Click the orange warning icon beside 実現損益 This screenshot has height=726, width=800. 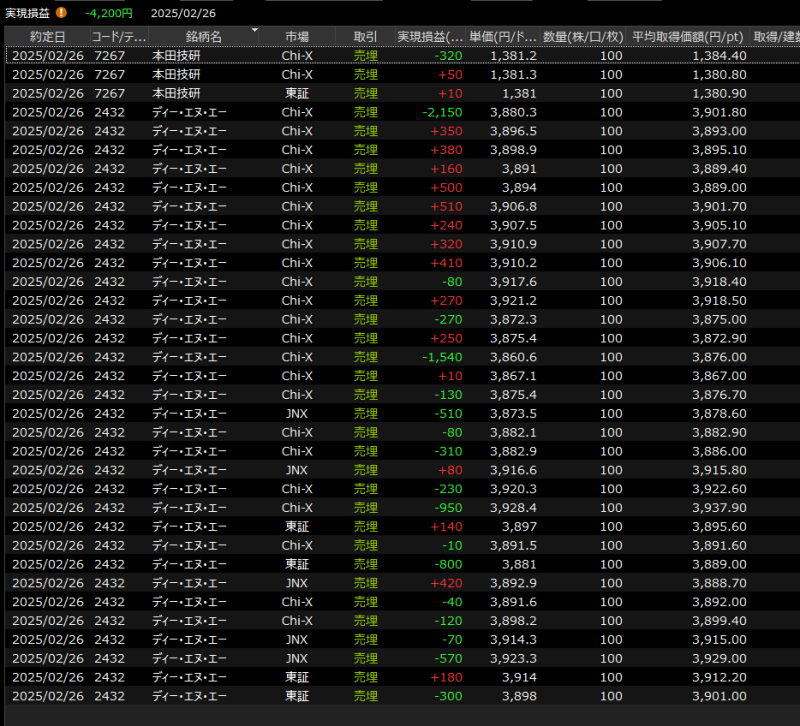[61, 13]
